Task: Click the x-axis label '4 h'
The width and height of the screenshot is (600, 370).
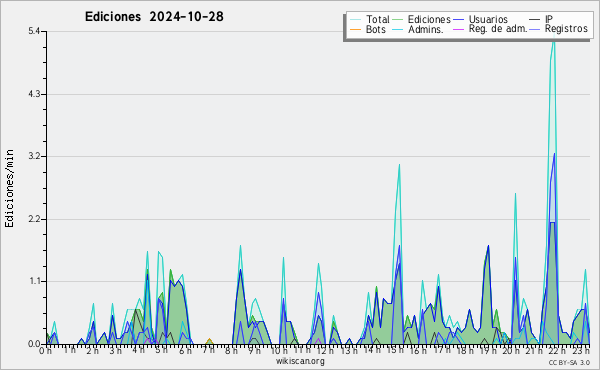Action: pyautogui.click(x=138, y=350)
